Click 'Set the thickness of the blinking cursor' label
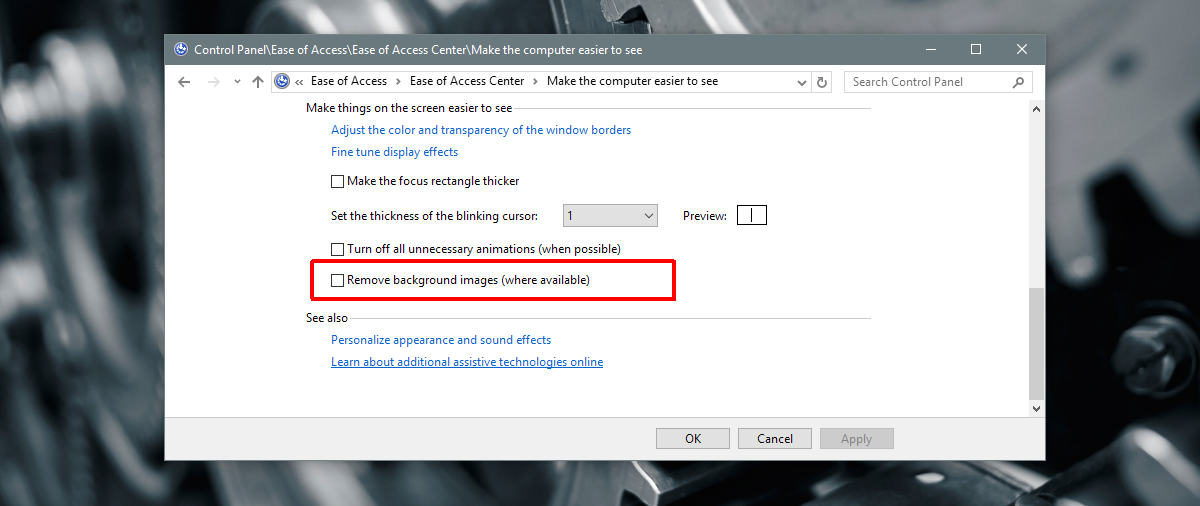This screenshot has height=506, width=1200. [434, 216]
